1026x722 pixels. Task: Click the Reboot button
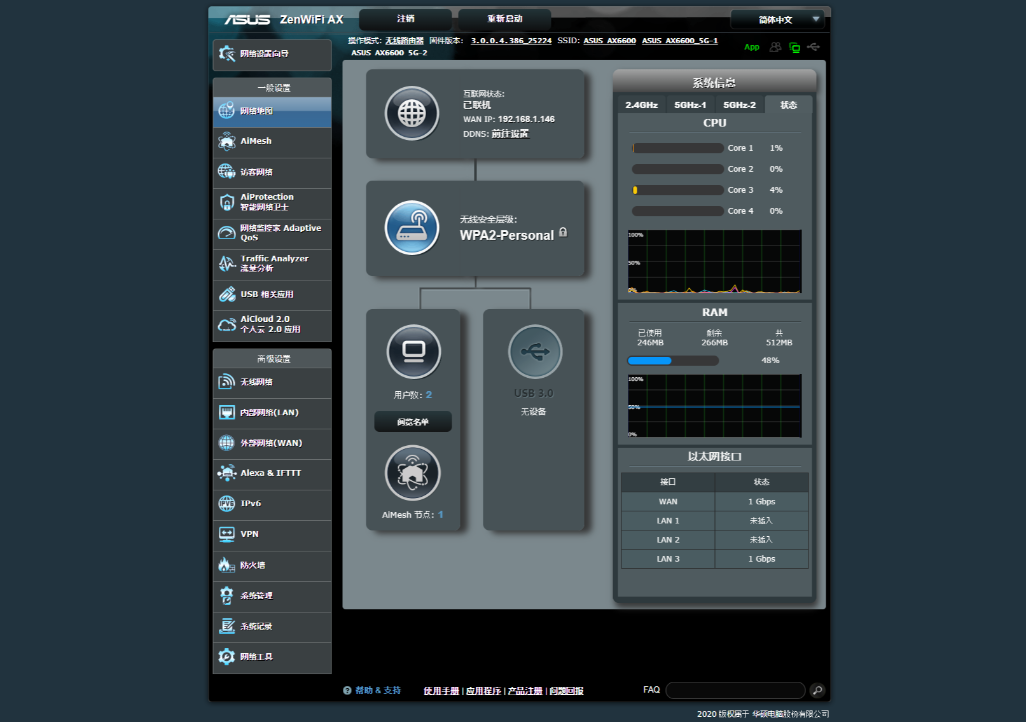[504, 19]
